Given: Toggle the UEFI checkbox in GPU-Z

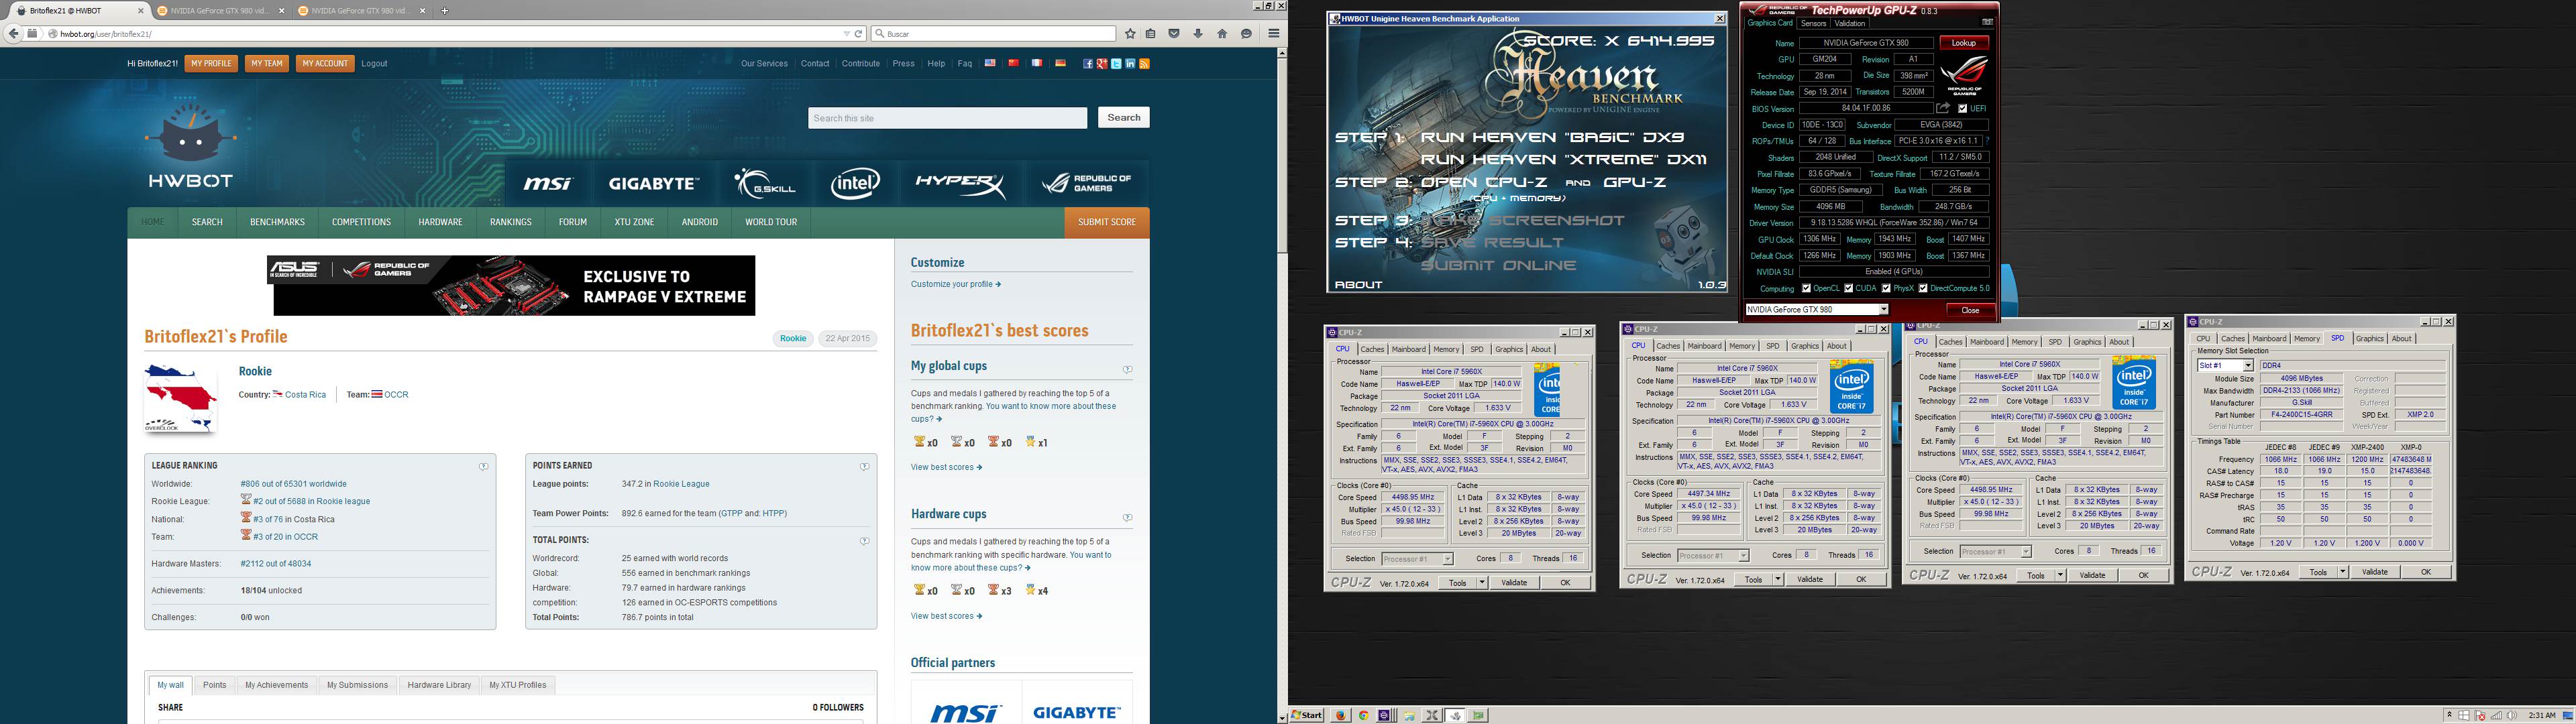Looking at the screenshot, I should coord(1963,108).
